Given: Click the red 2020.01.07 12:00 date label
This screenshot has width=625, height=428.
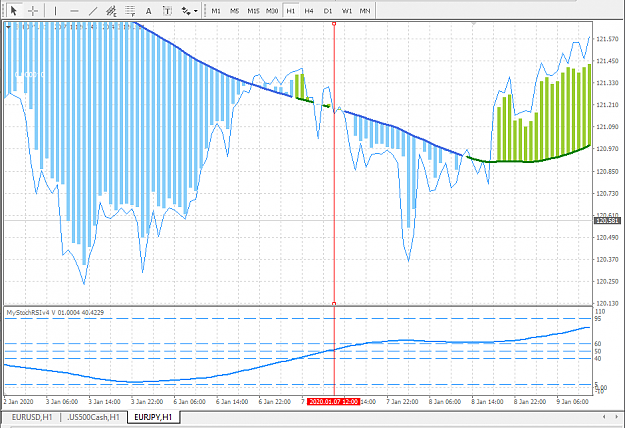Looking at the screenshot, I should click(334, 402).
